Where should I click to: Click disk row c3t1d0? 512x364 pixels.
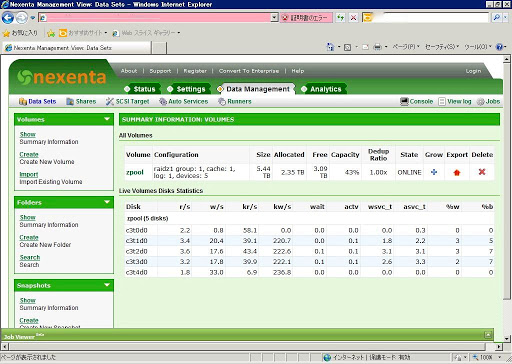pos(309,241)
